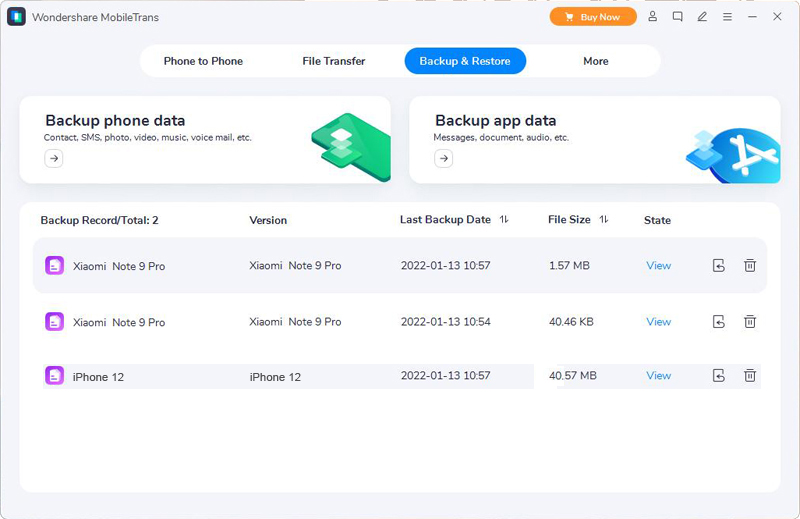Click the Wondershare MobileTrans logo icon
The width and height of the screenshot is (800, 519).
click(x=16, y=17)
